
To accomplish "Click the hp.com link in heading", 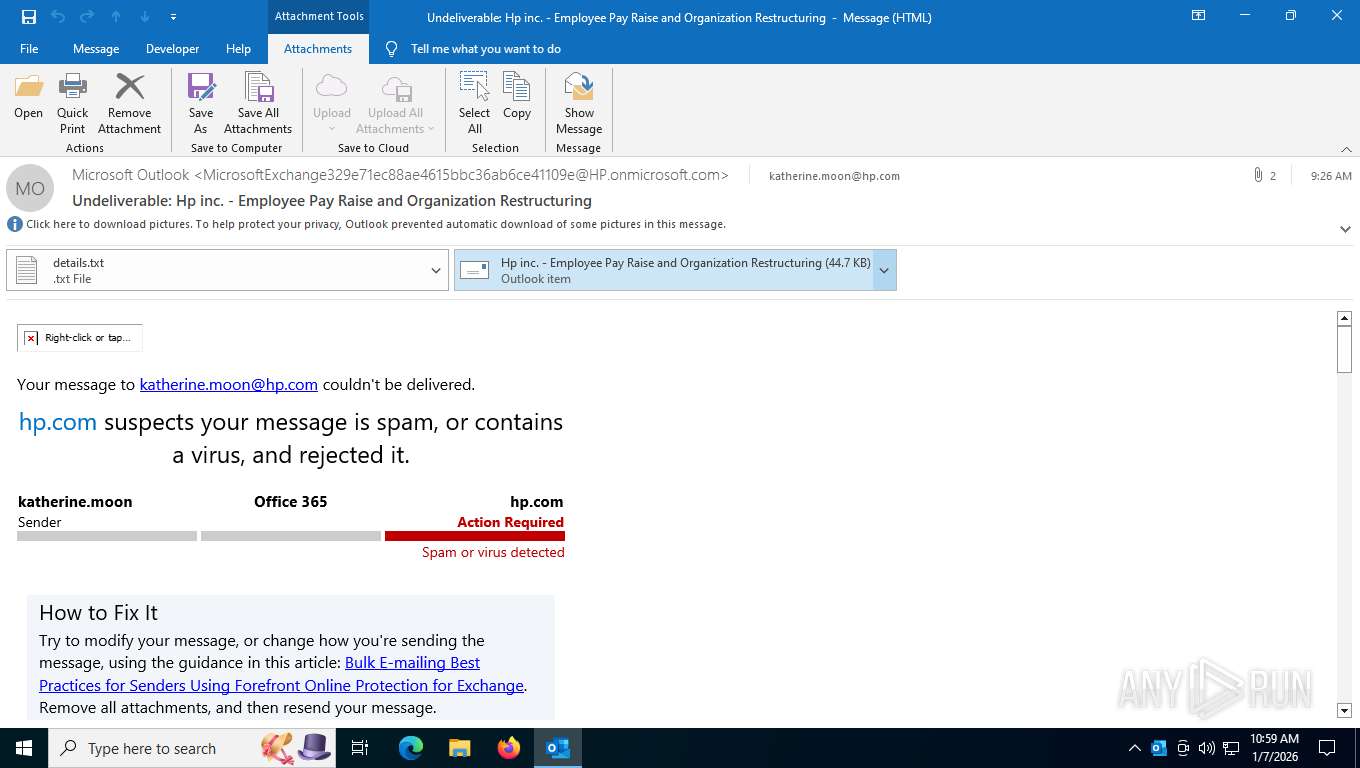I will [58, 422].
